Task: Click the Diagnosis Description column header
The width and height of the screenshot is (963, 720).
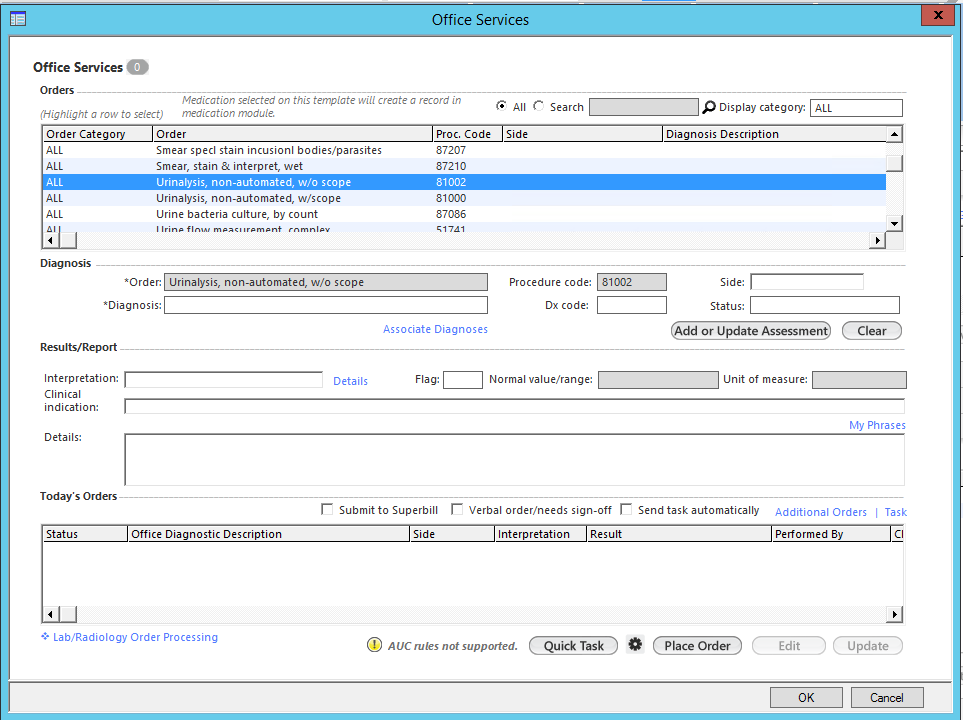Action: [x=774, y=134]
